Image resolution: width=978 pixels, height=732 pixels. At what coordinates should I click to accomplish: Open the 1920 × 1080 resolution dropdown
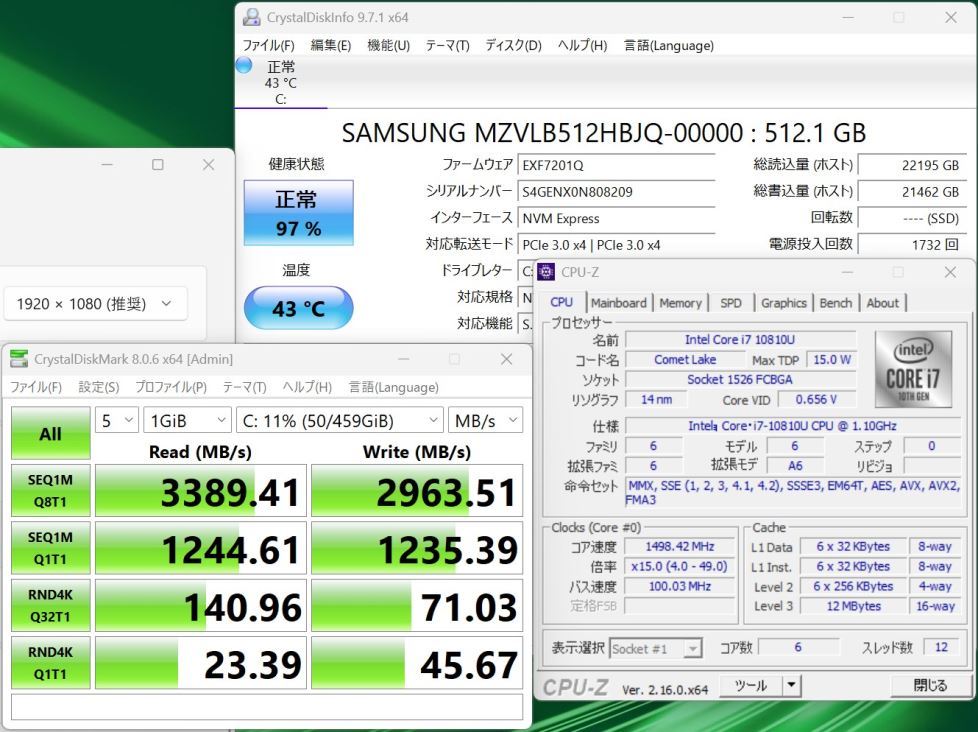point(95,304)
